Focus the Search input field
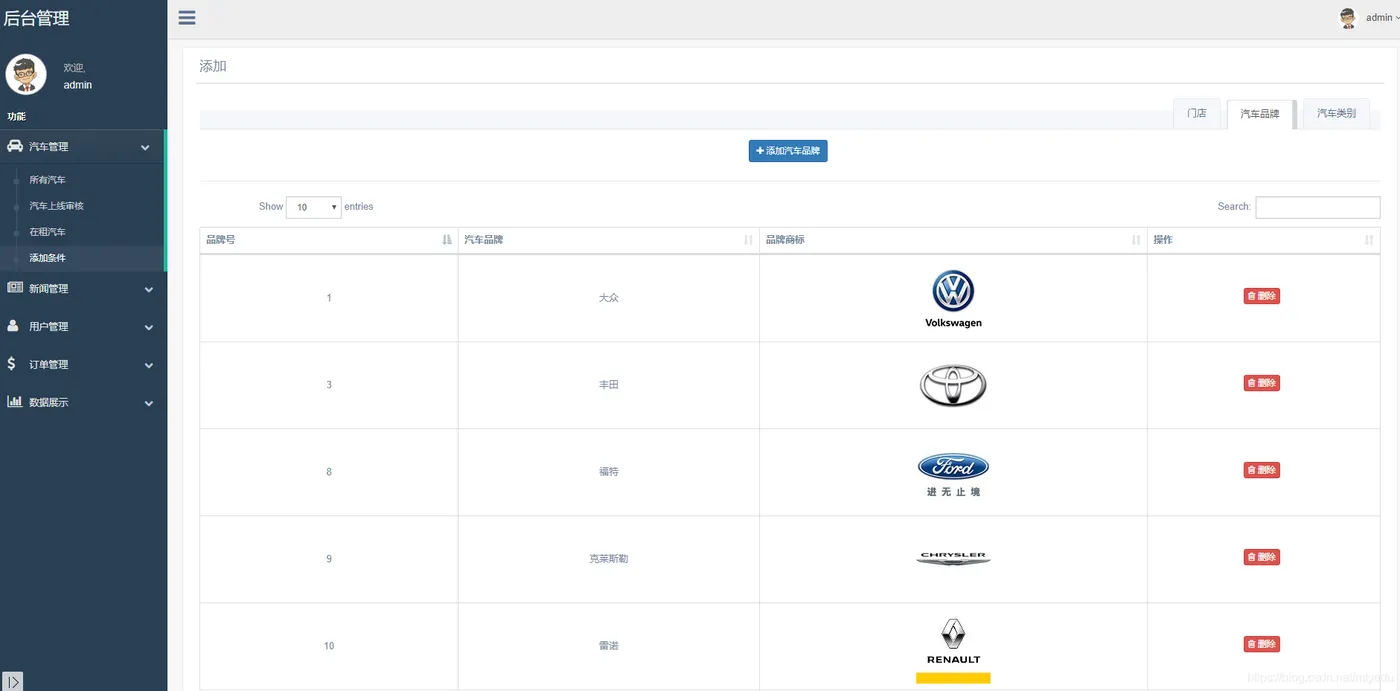 (1317, 207)
